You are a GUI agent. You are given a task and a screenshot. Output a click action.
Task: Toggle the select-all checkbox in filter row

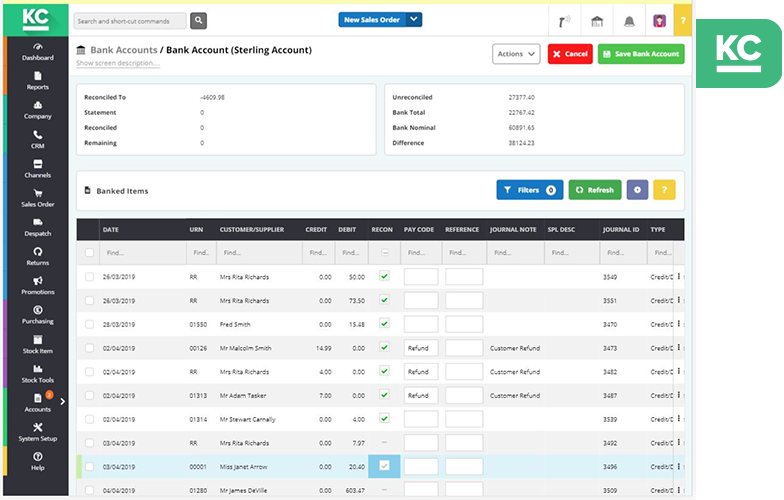(x=90, y=252)
